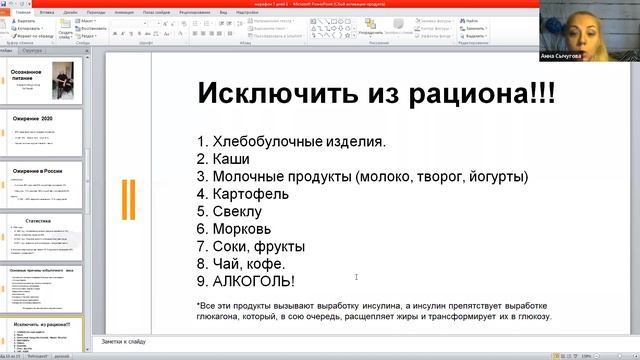Switch to the Дизайн ribbon tab
The height and width of the screenshot is (360, 640).
[70, 13]
